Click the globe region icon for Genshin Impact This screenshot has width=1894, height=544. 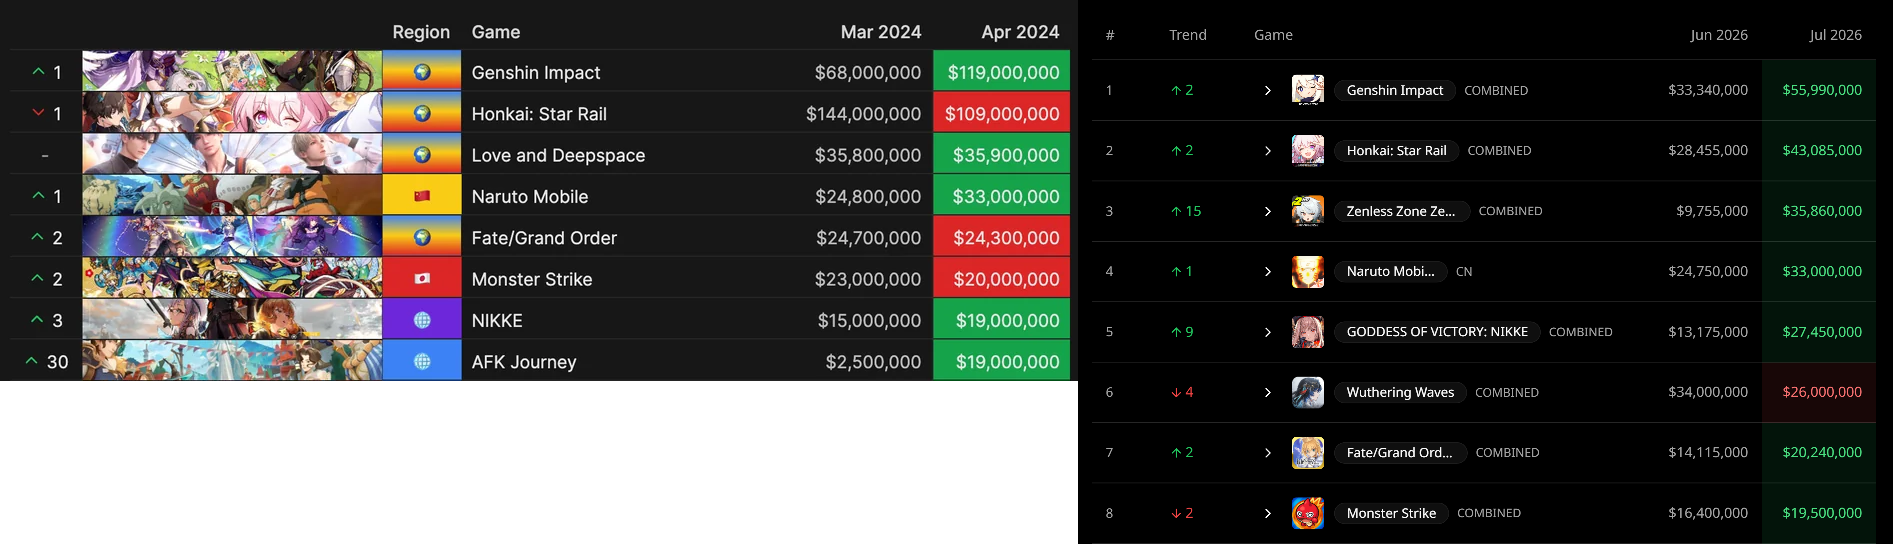tap(422, 72)
